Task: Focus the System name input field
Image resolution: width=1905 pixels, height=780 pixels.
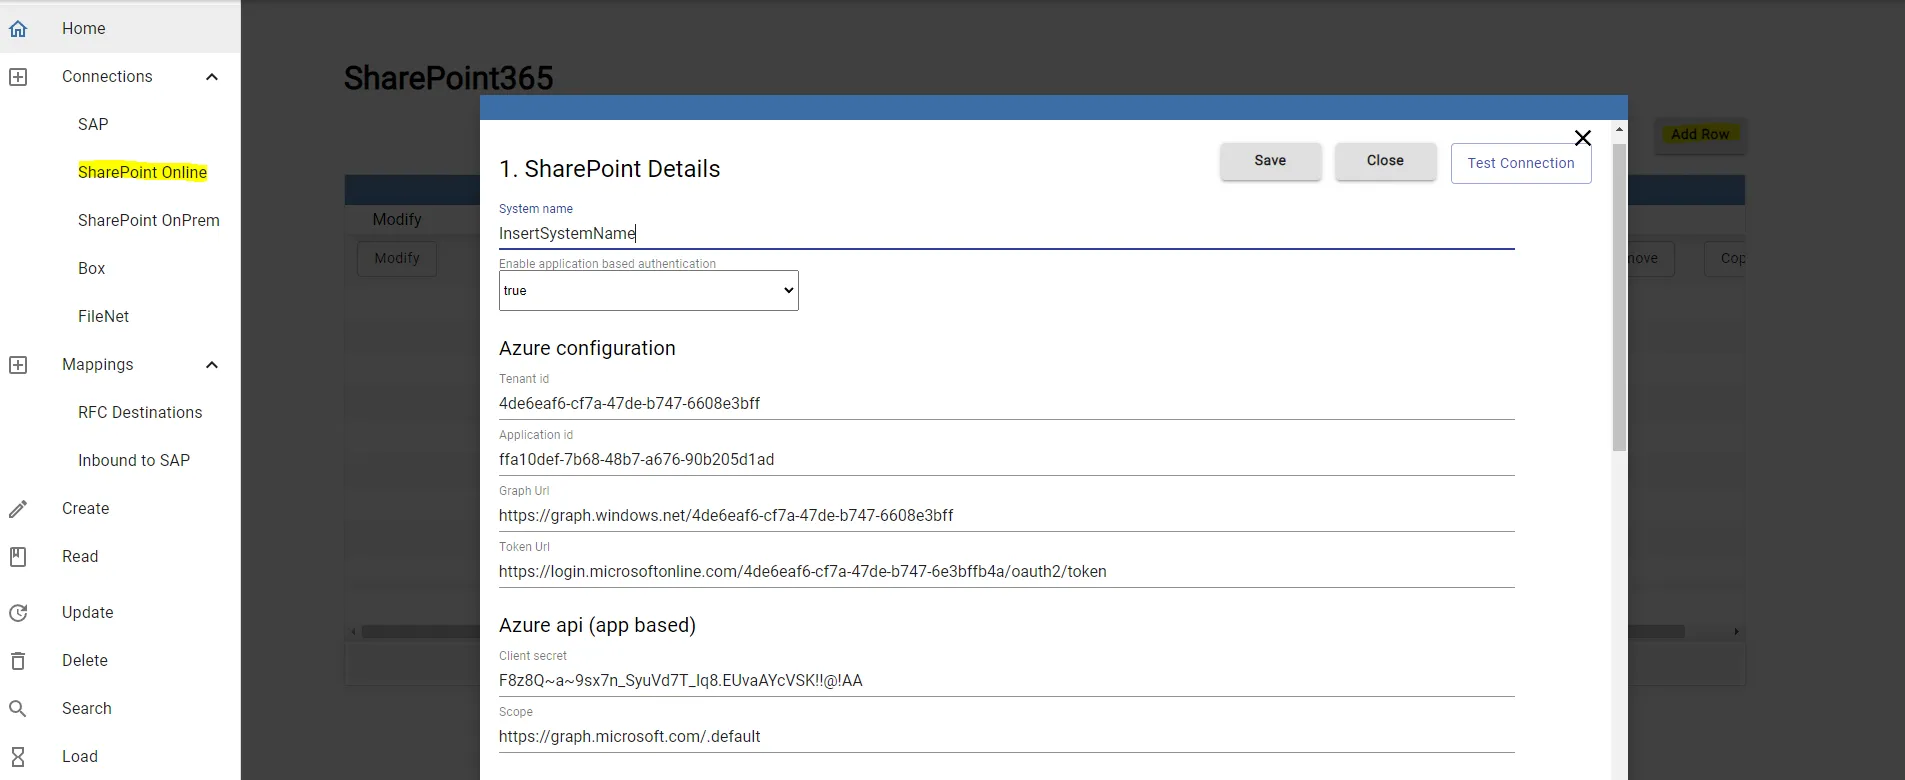Action: pyautogui.click(x=1007, y=234)
